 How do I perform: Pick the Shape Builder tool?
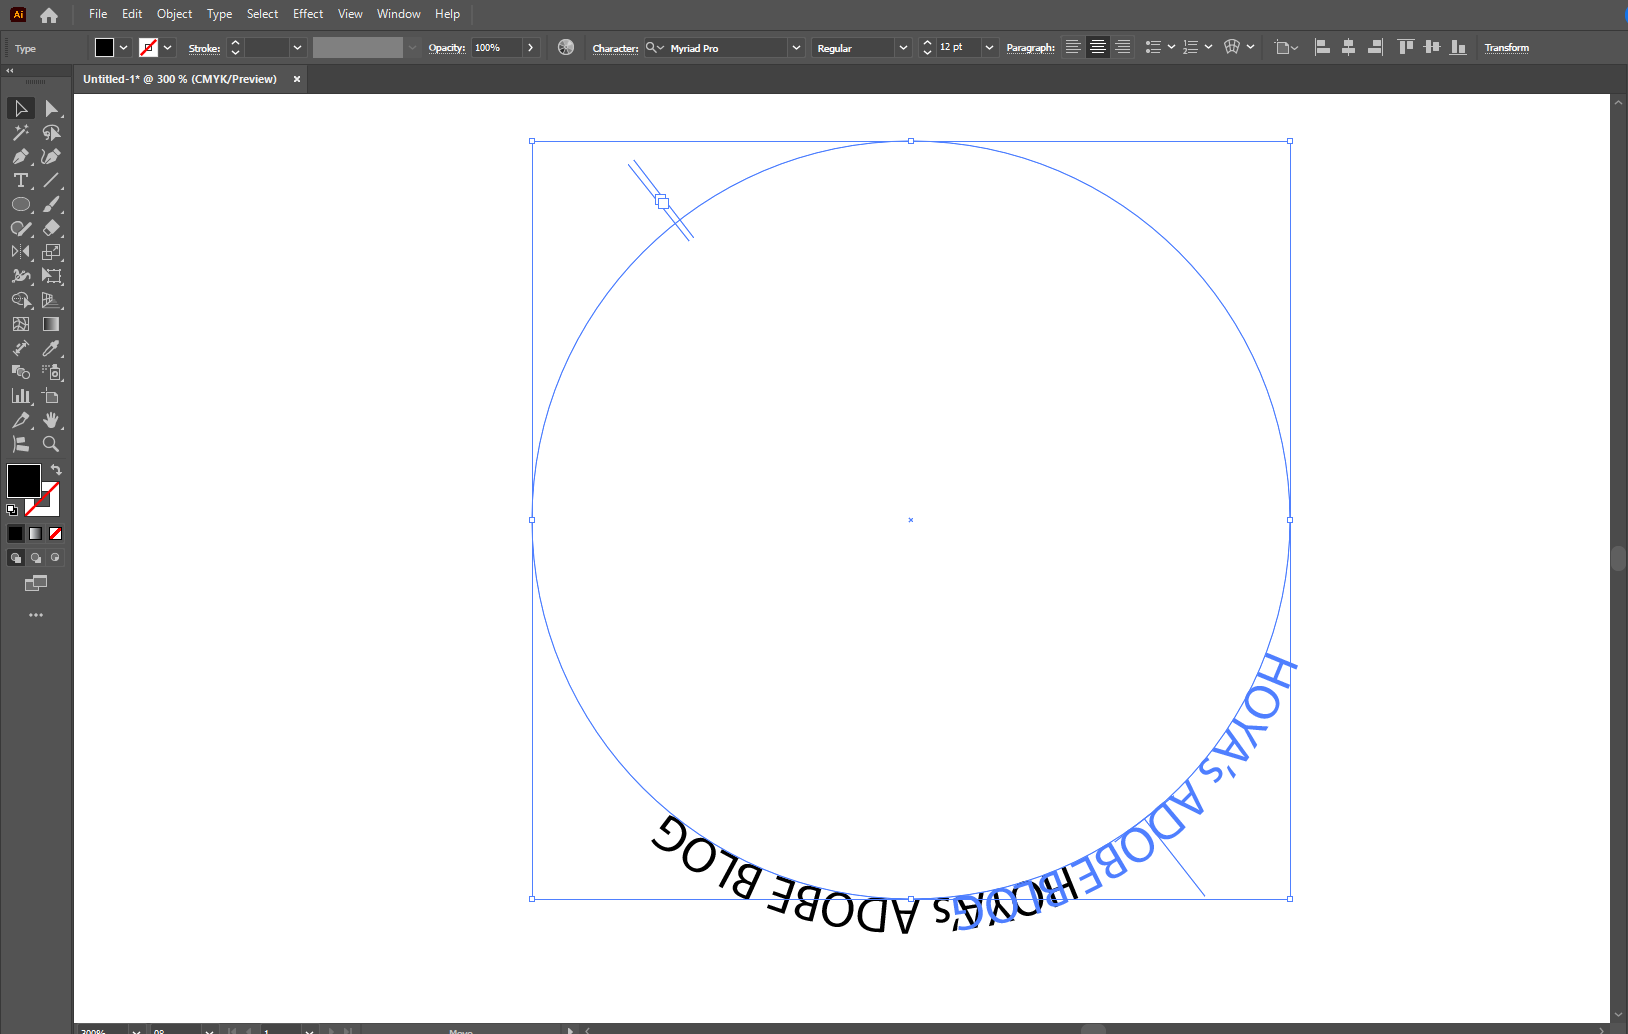[21, 300]
